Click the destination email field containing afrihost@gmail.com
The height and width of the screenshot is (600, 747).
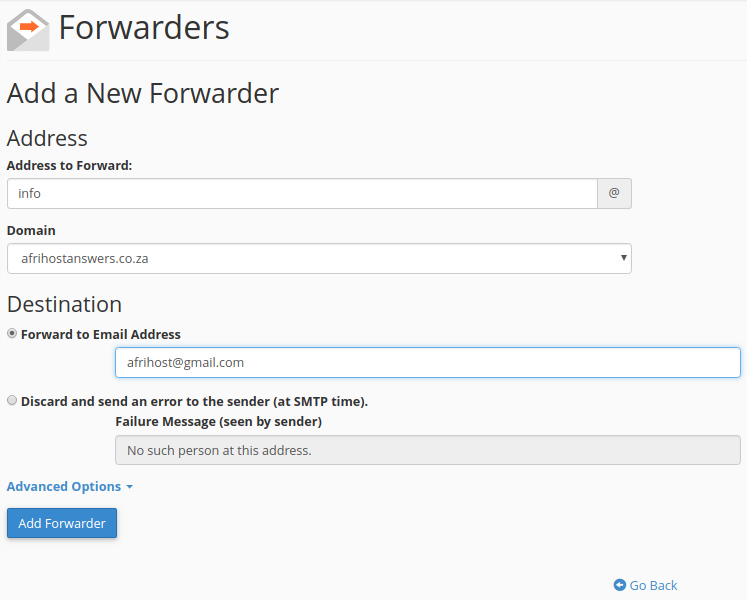click(427, 362)
